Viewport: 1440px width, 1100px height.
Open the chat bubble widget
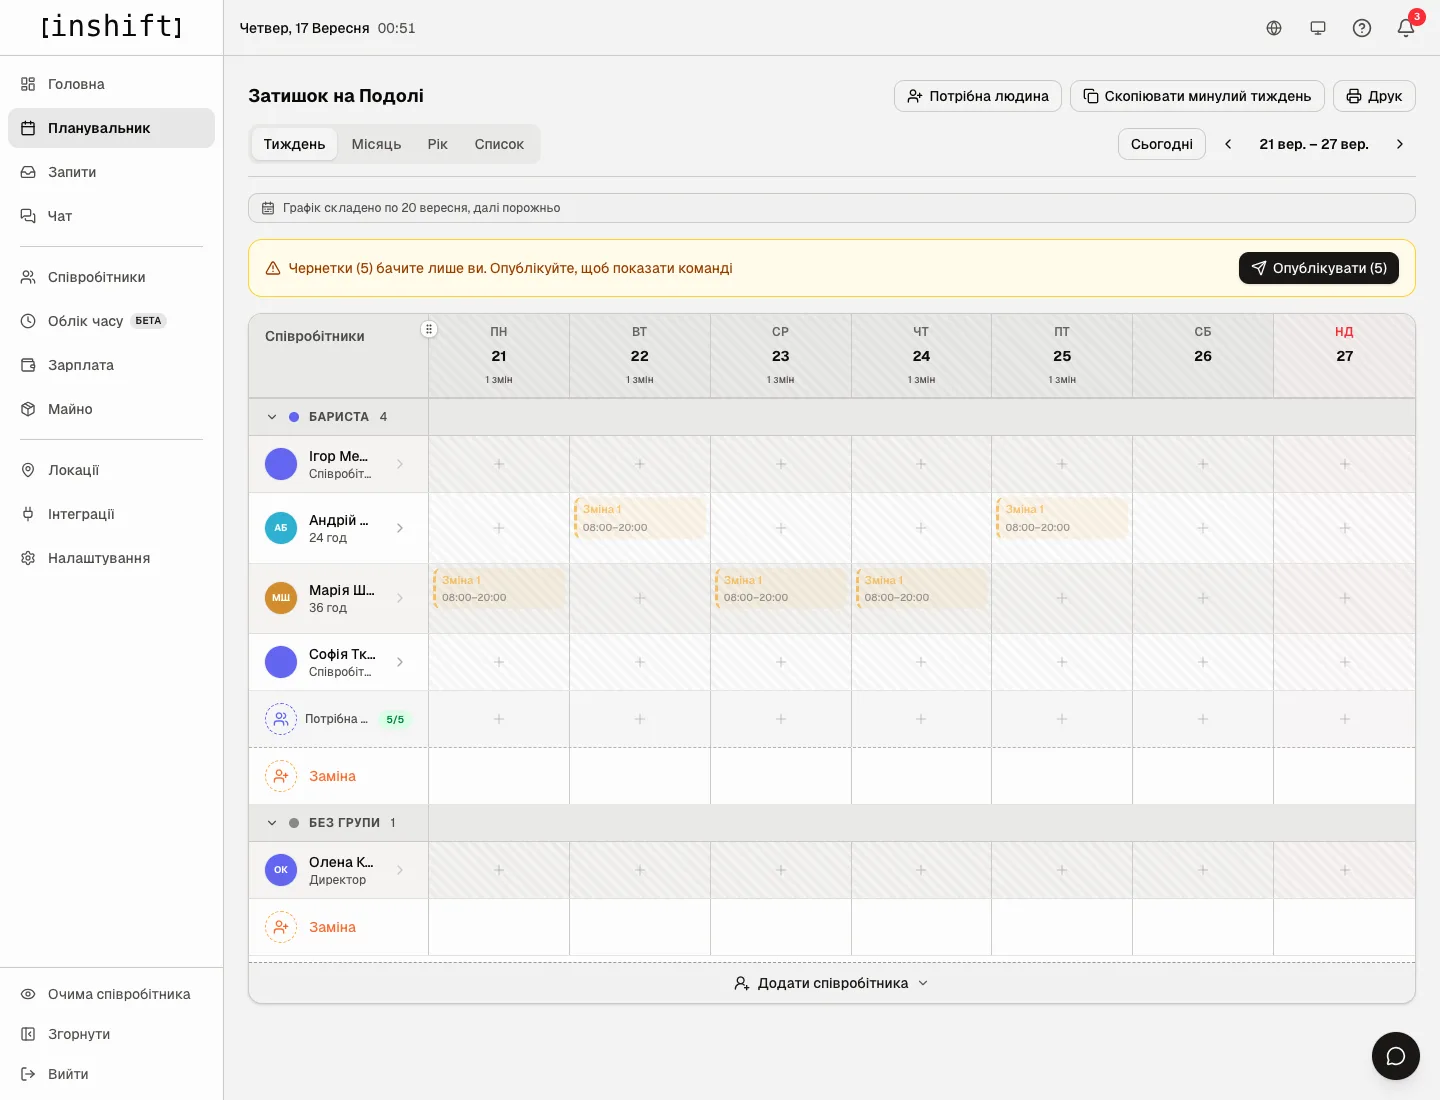(x=1396, y=1056)
